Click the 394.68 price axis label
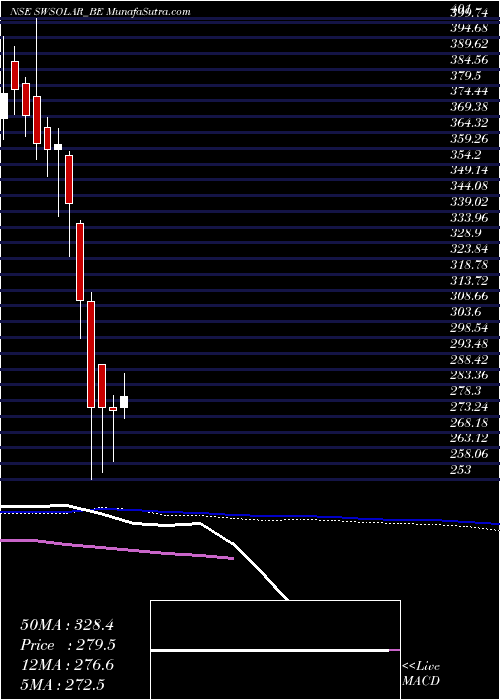The image size is (500, 700). [470, 29]
